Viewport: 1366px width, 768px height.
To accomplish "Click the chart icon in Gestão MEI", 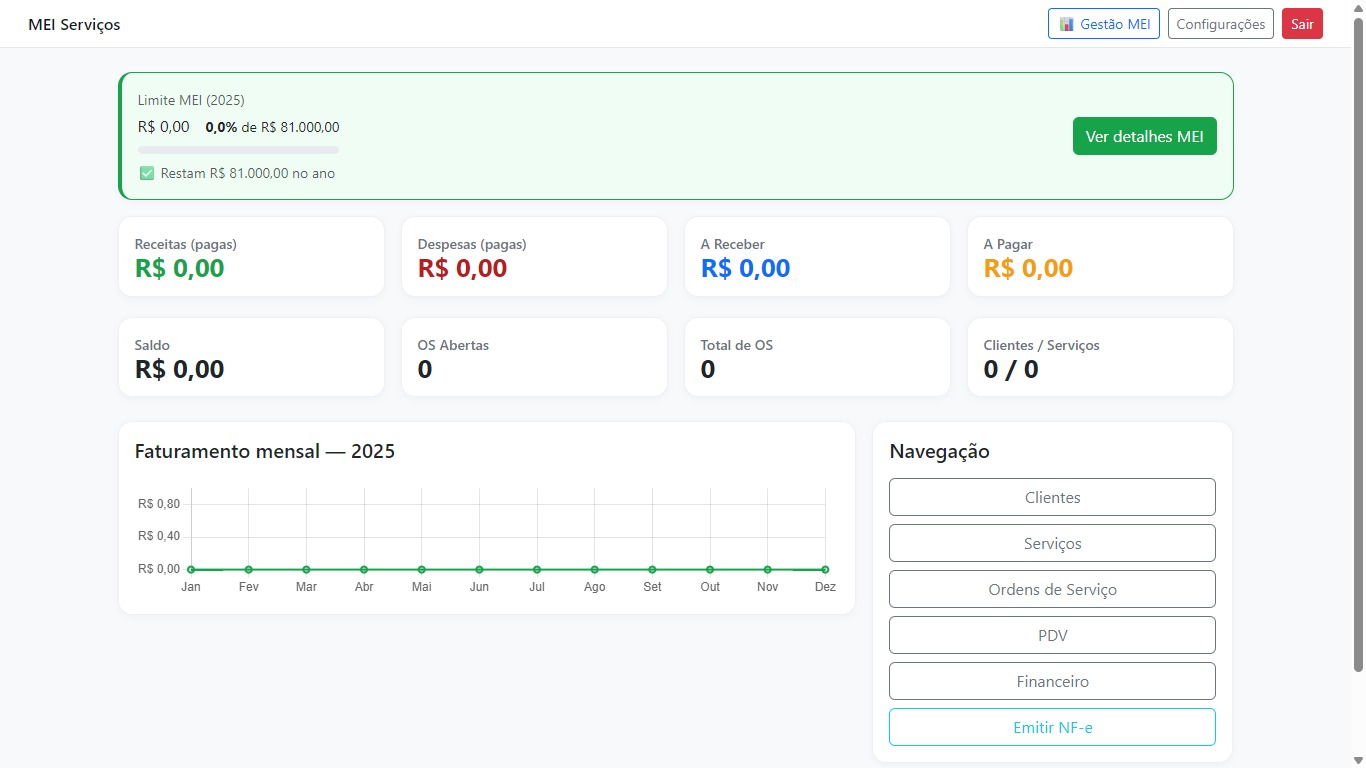I will click(1066, 24).
